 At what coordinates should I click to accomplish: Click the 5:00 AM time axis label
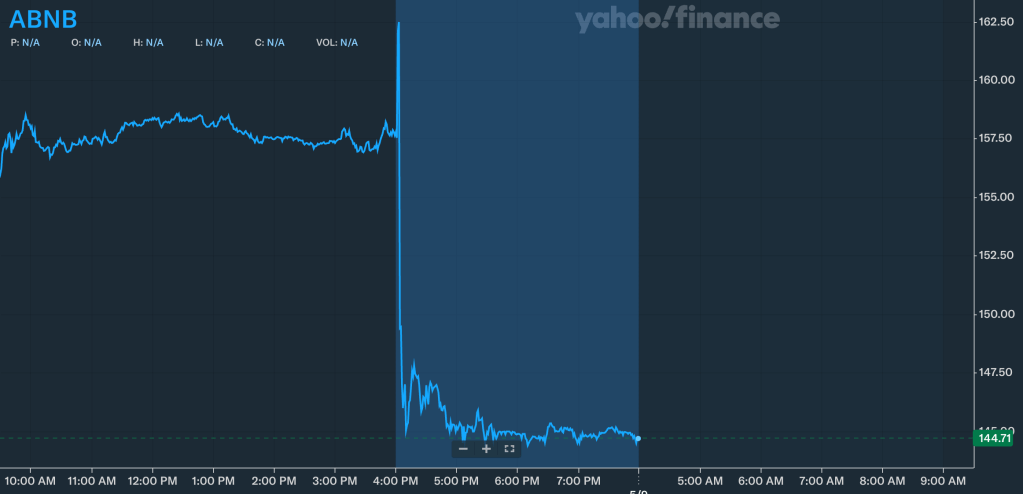pyautogui.click(x=699, y=481)
